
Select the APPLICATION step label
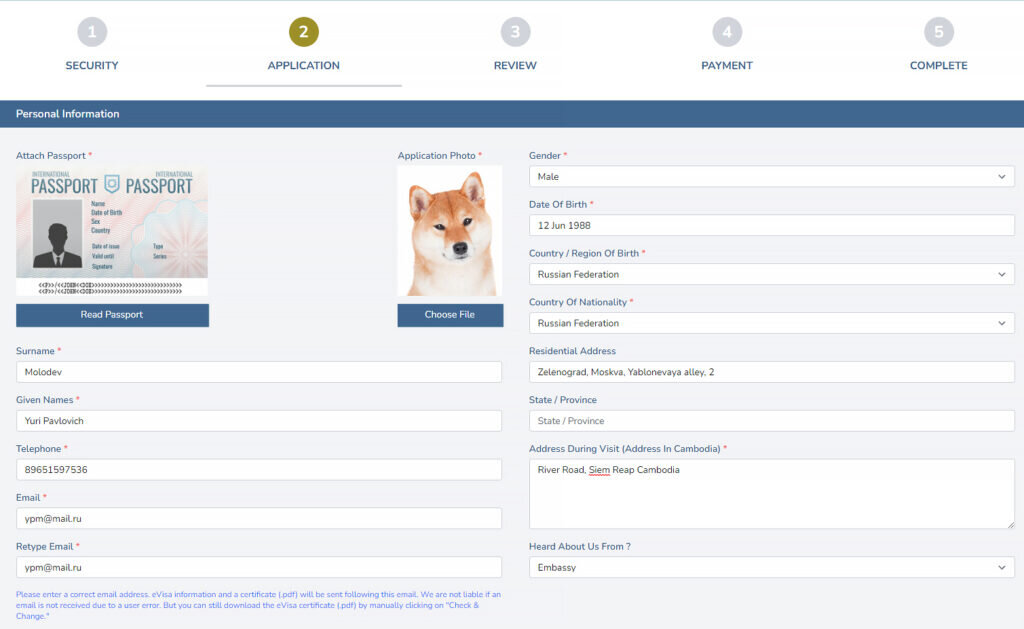(304, 65)
